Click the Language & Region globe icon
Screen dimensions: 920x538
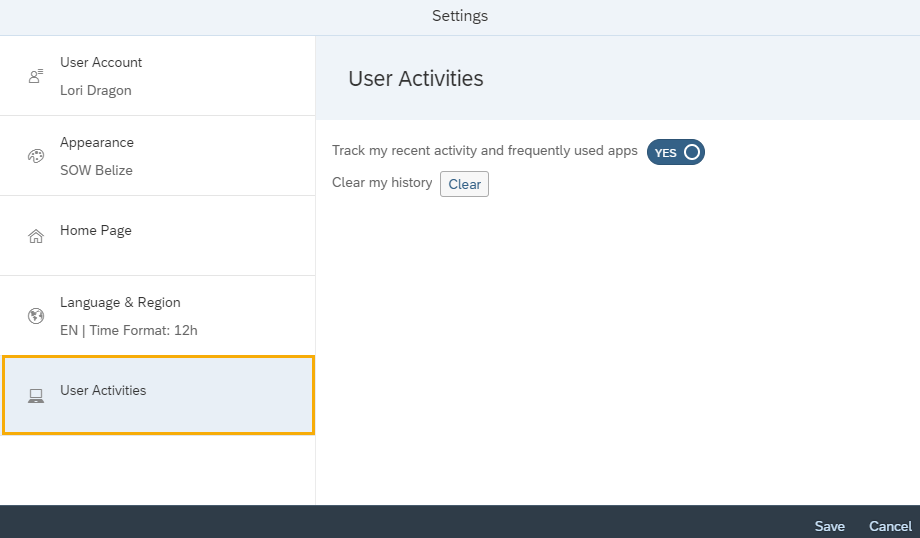pos(36,316)
